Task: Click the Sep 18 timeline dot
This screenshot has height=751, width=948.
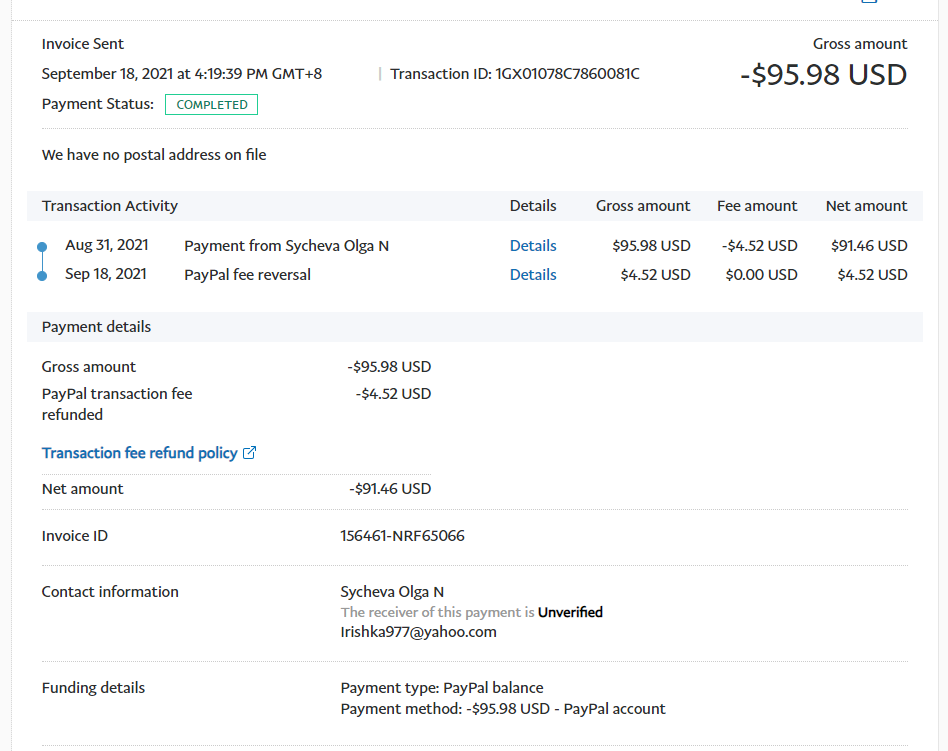Action: click(x=42, y=275)
